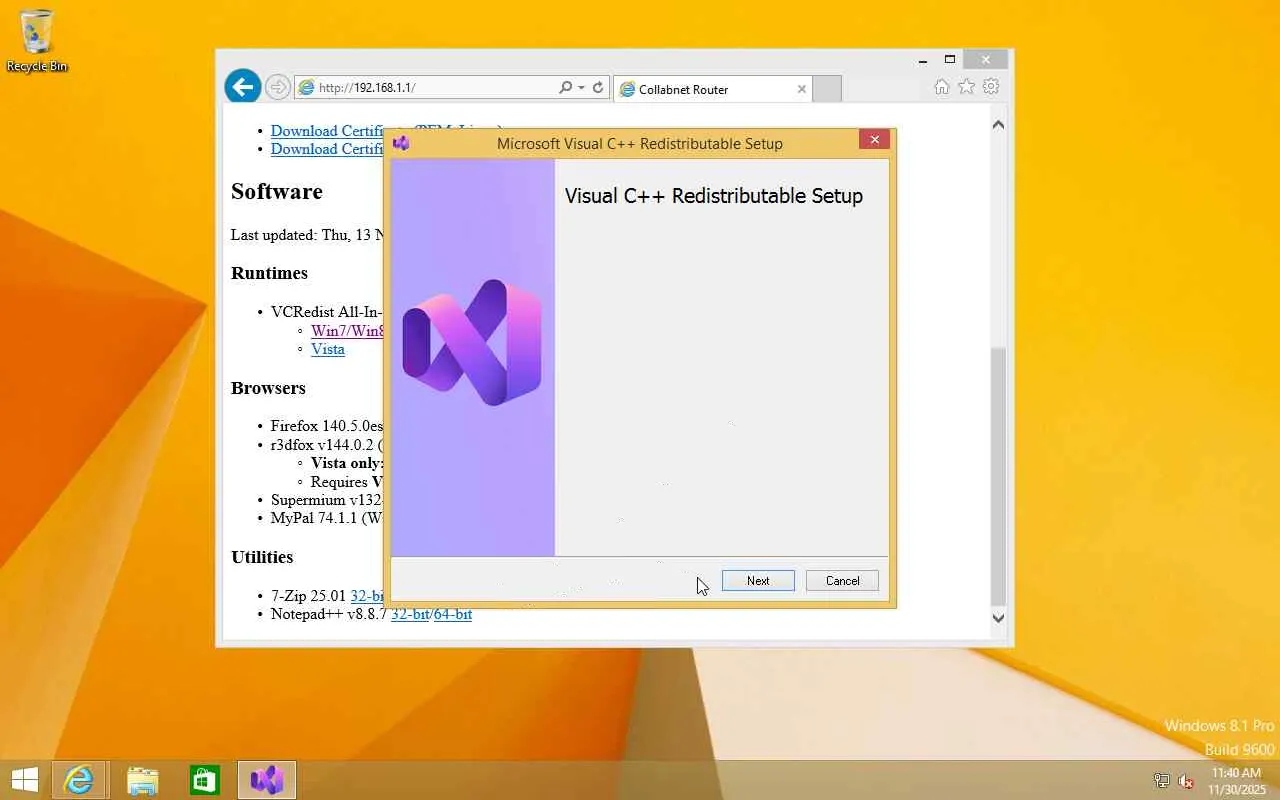This screenshot has height=800, width=1280.
Task: Open the Internet Explorer Tools gear
Action: click(991, 87)
